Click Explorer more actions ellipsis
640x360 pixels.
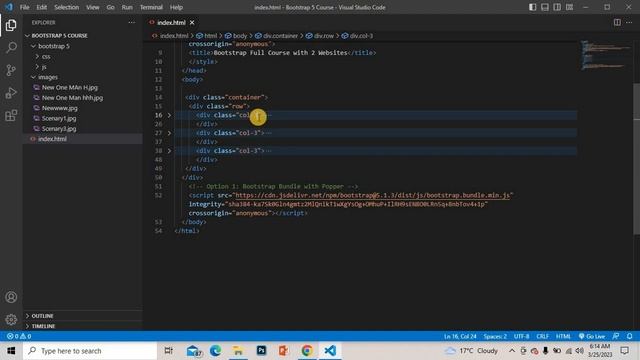click(x=131, y=22)
